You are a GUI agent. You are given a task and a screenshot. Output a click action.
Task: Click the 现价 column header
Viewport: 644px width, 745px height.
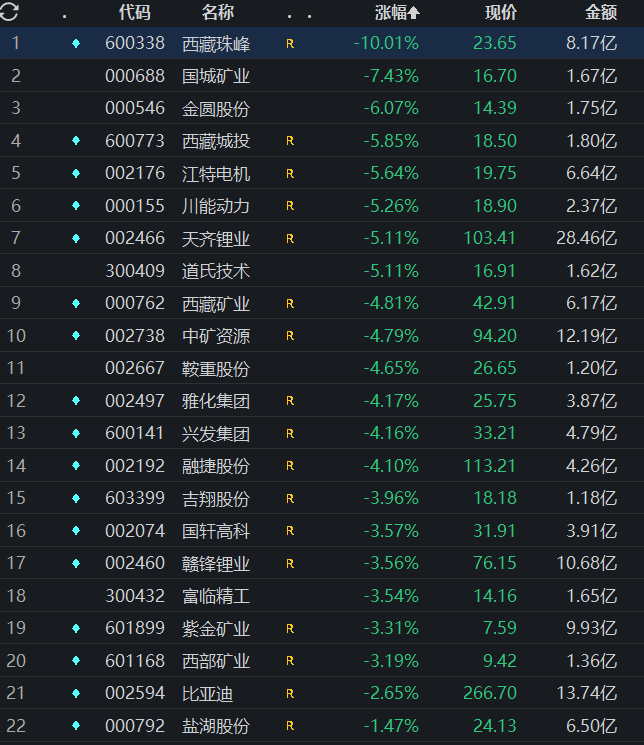point(500,12)
